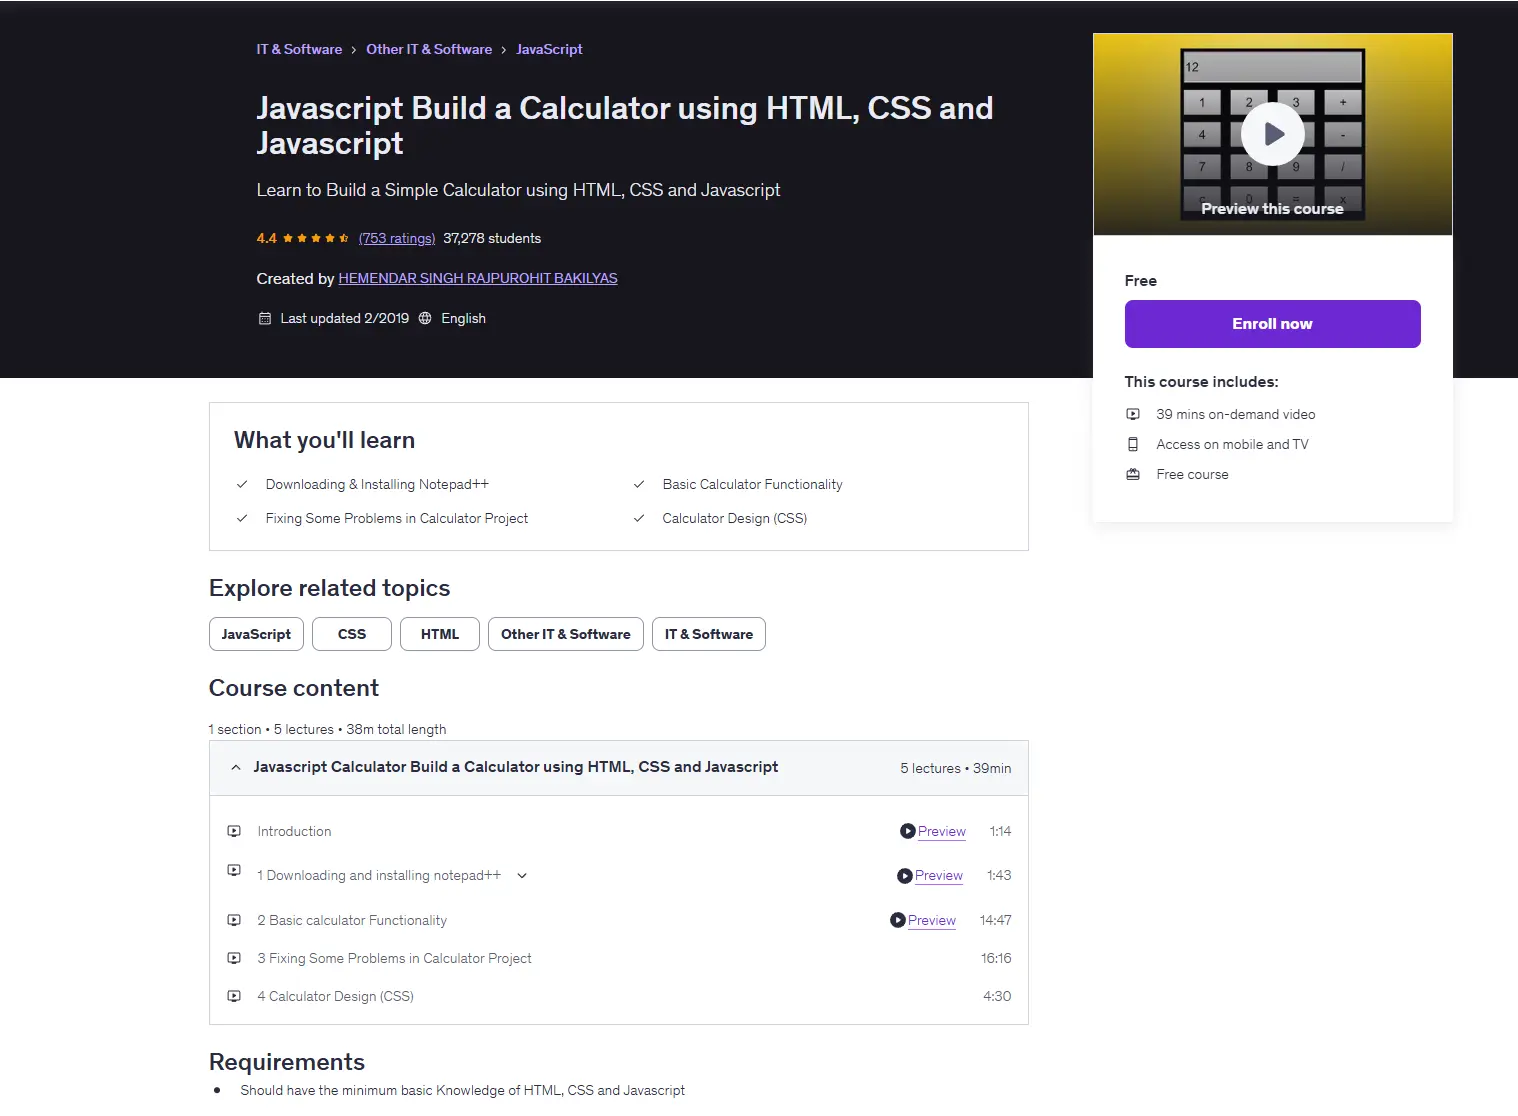
Task: Expand the Downloading and installing notepad++ description
Action: pos(522,875)
